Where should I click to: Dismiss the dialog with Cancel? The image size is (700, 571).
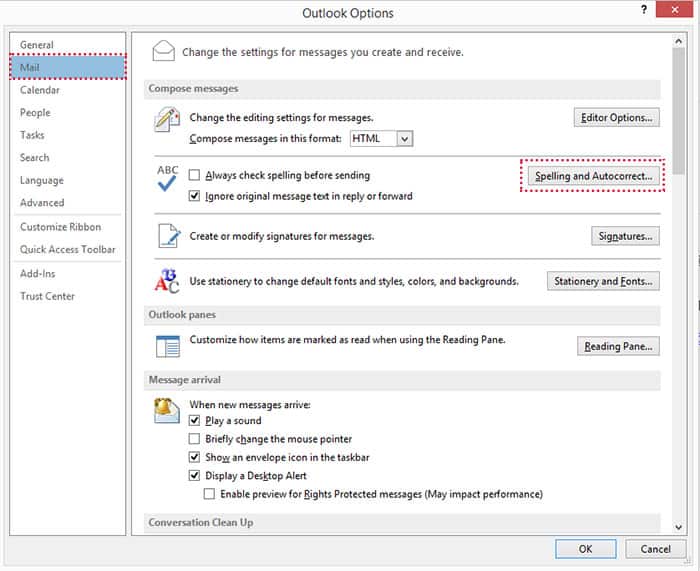pos(655,549)
